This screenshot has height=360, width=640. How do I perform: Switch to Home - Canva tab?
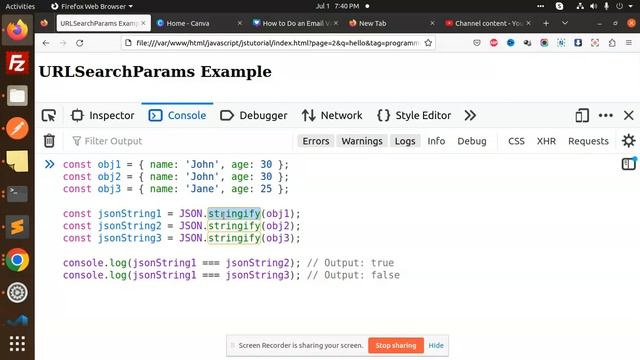[x=198, y=23]
